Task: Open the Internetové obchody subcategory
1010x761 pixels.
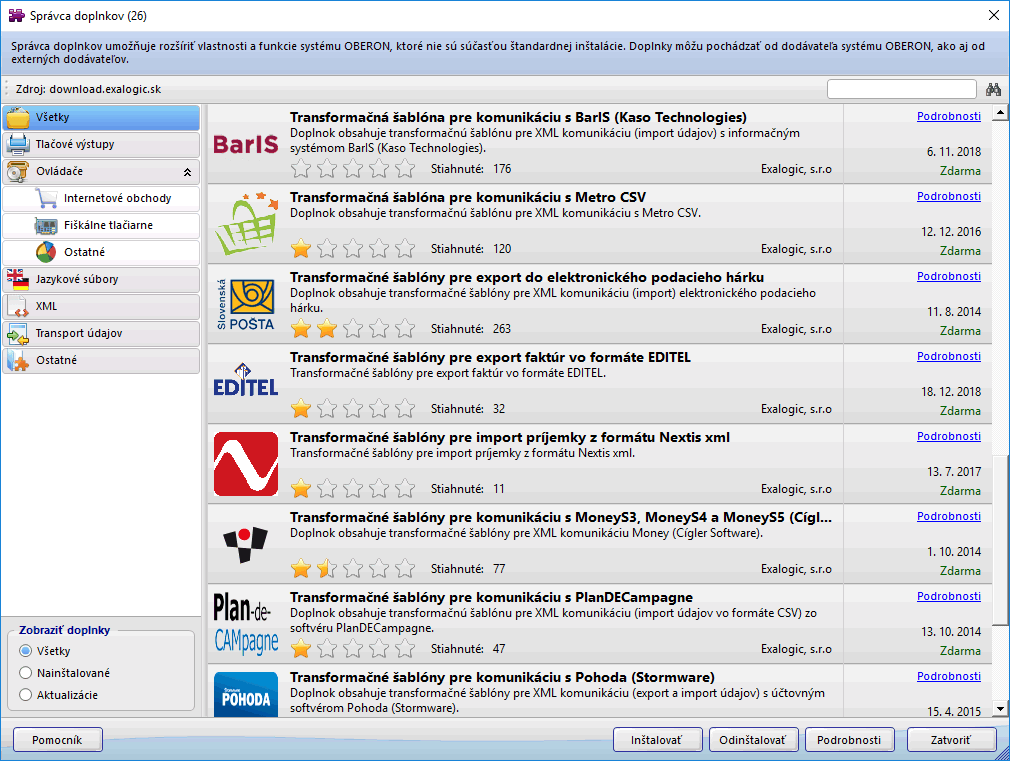Action: [101, 198]
